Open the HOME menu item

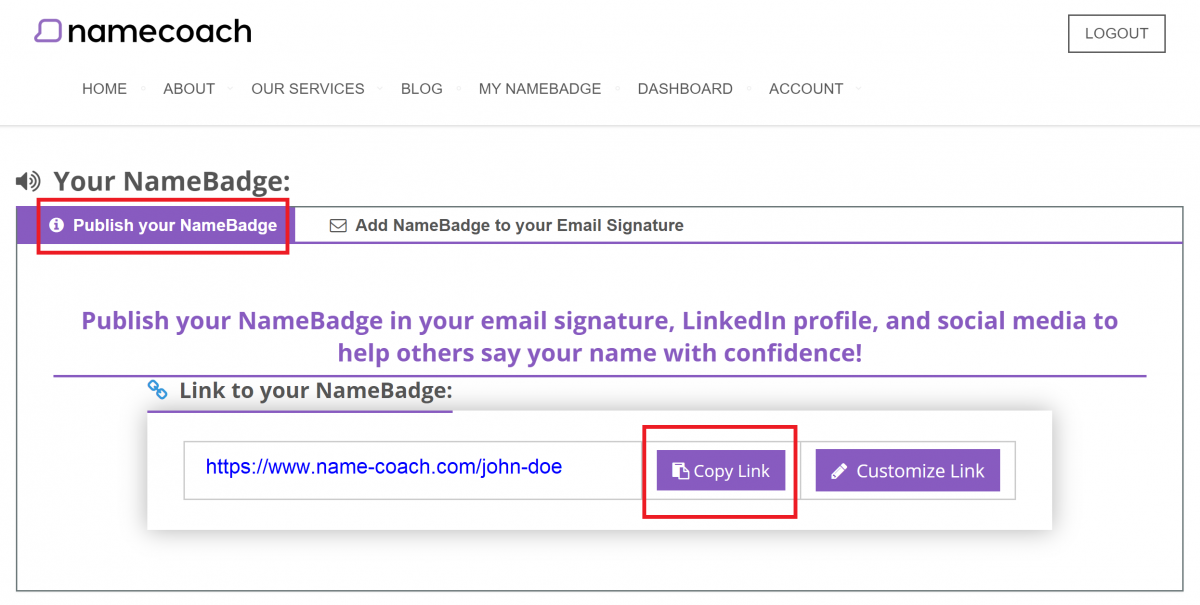click(104, 89)
